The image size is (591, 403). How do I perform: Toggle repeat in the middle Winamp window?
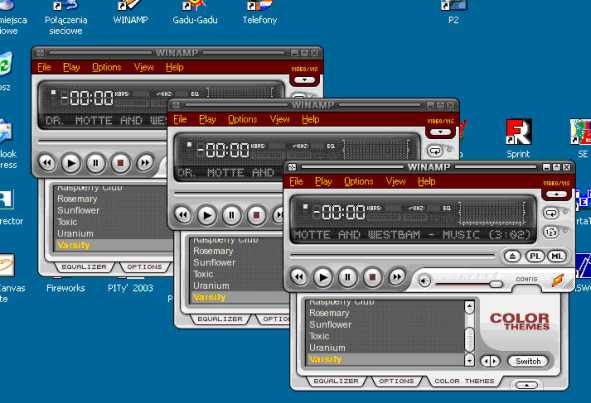[x=435, y=151]
